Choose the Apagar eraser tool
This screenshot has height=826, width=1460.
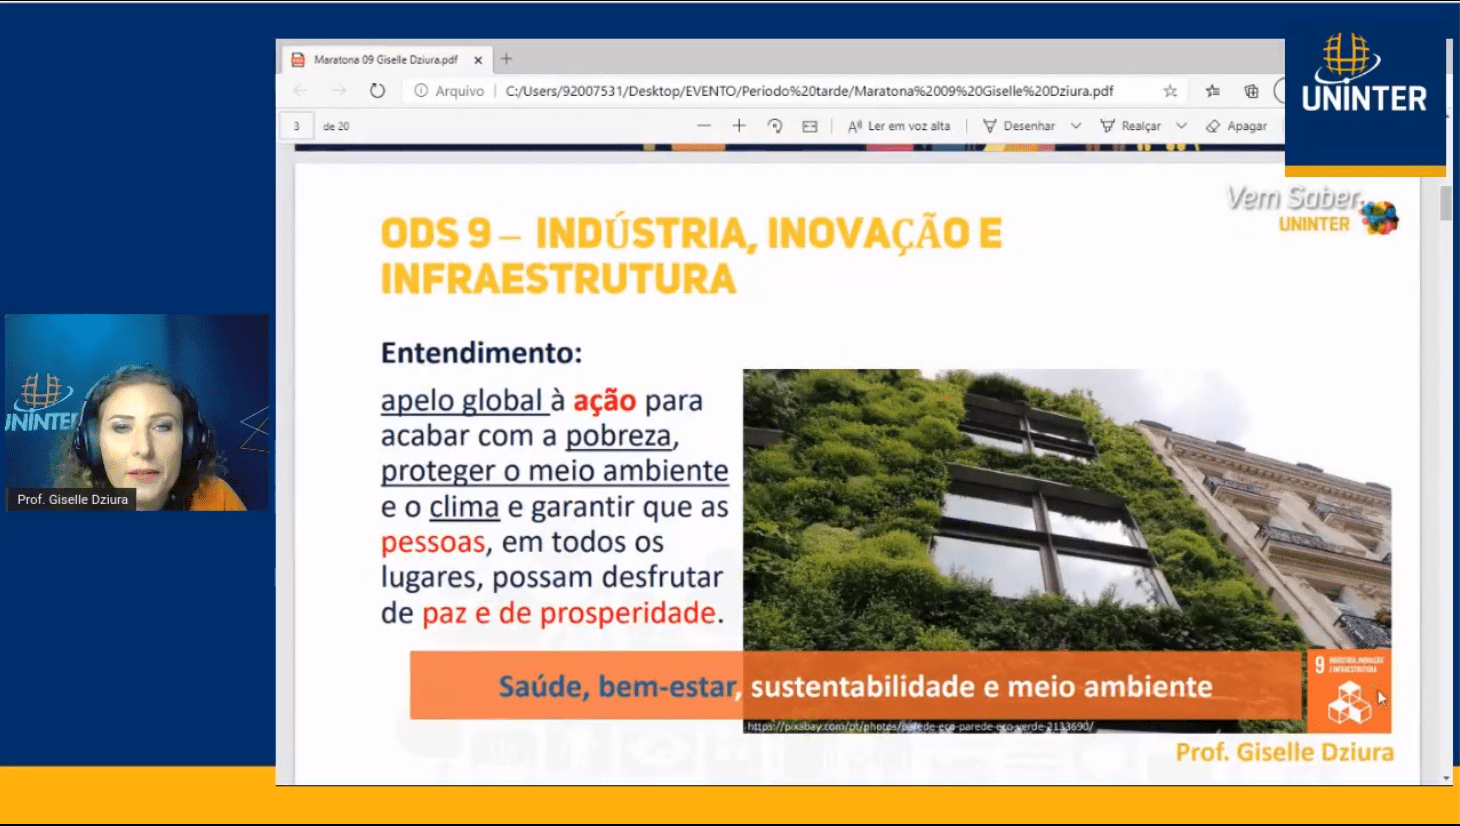click(1237, 126)
